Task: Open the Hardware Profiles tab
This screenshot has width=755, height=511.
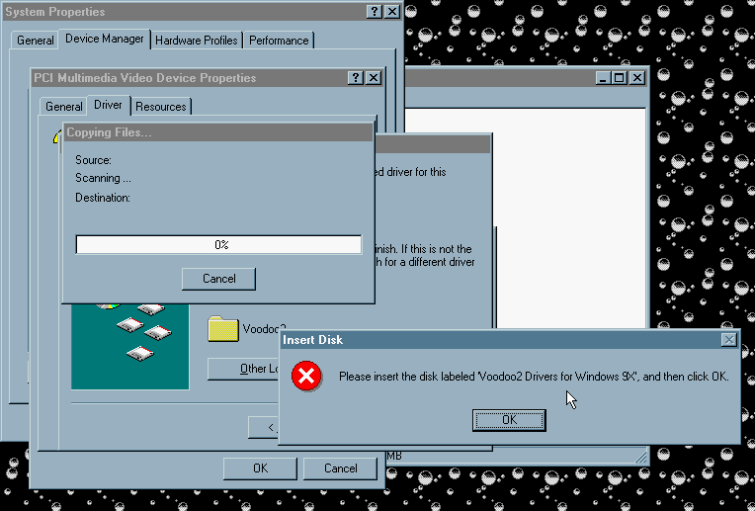Action: pos(196,40)
